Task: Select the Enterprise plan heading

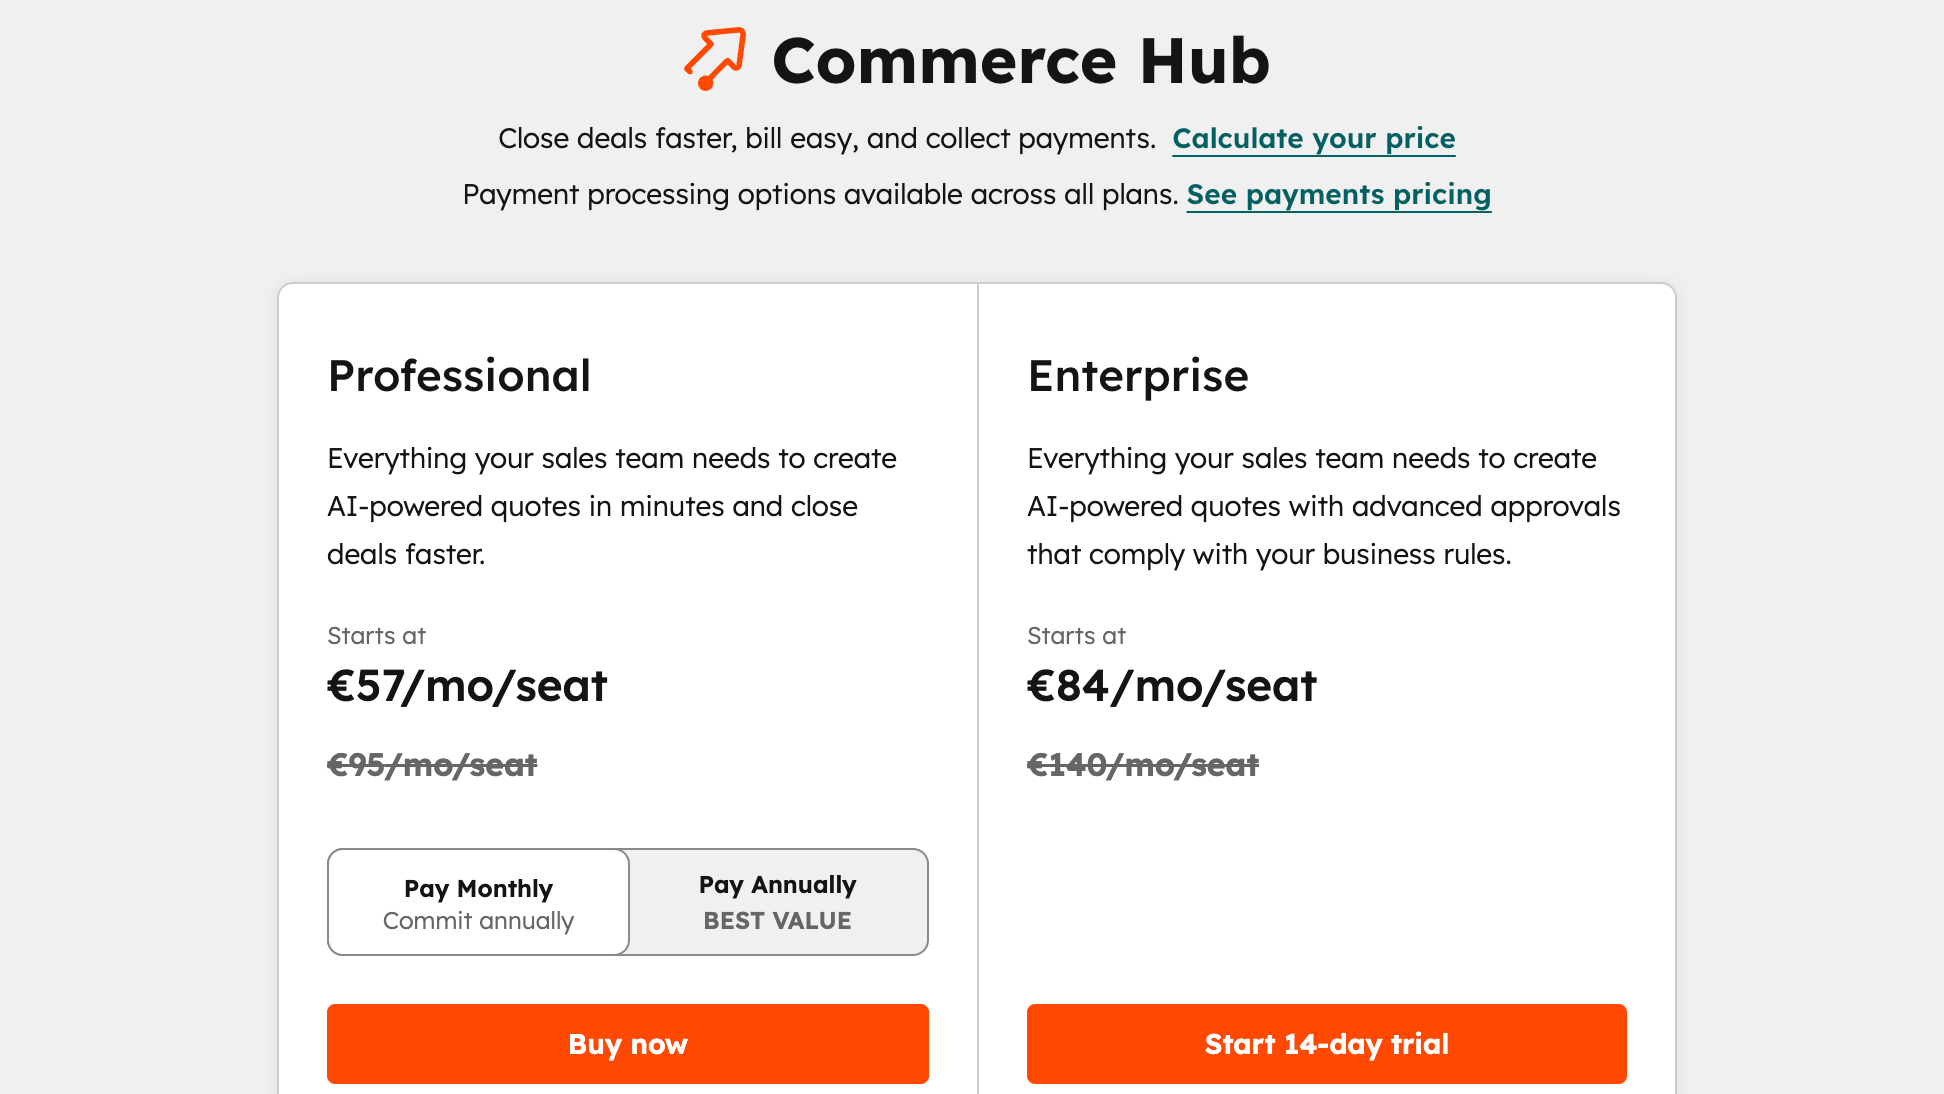Action: (1137, 376)
